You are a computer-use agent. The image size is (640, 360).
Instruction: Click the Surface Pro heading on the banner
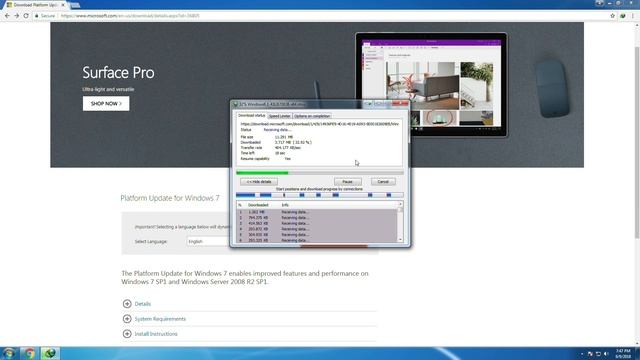118,73
